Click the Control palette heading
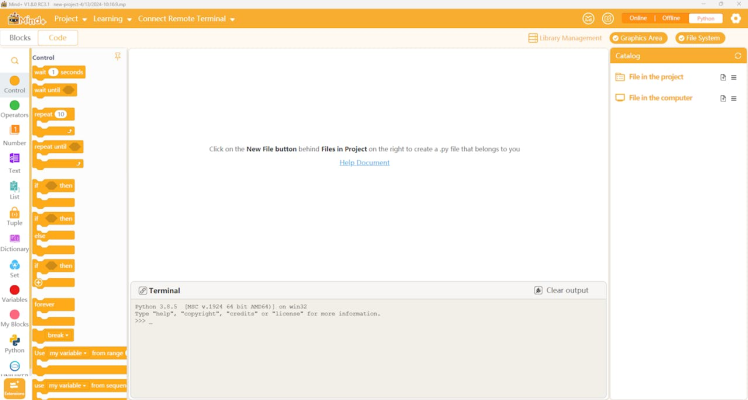This screenshot has height=400, width=748. 43,58
